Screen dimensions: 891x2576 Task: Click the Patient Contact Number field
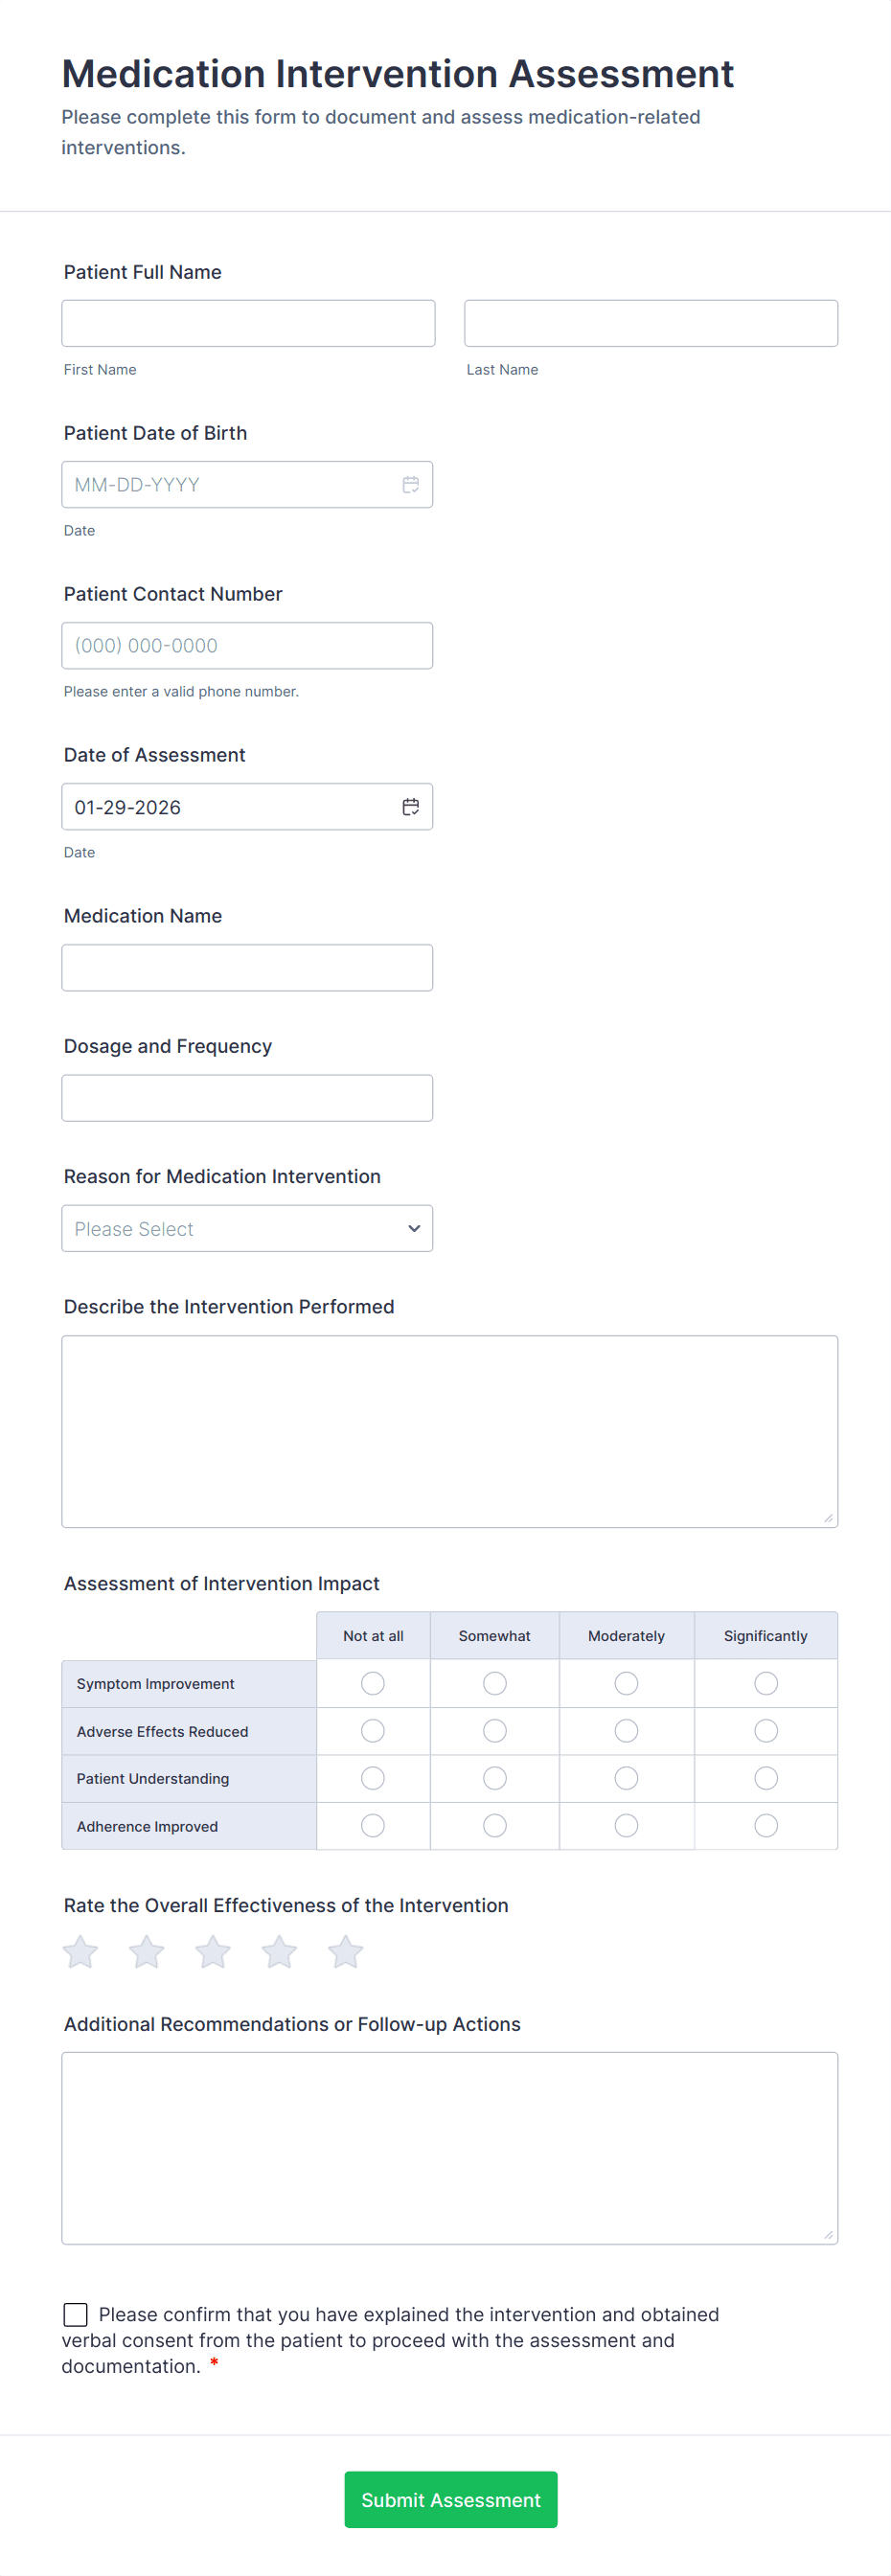[247, 646]
